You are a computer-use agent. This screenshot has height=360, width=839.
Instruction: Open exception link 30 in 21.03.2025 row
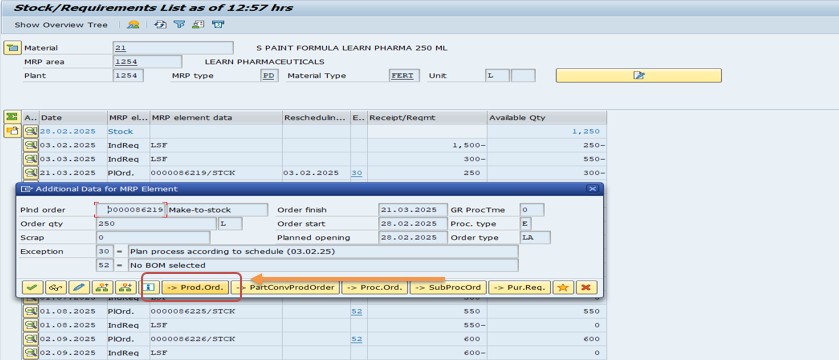tap(356, 173)
